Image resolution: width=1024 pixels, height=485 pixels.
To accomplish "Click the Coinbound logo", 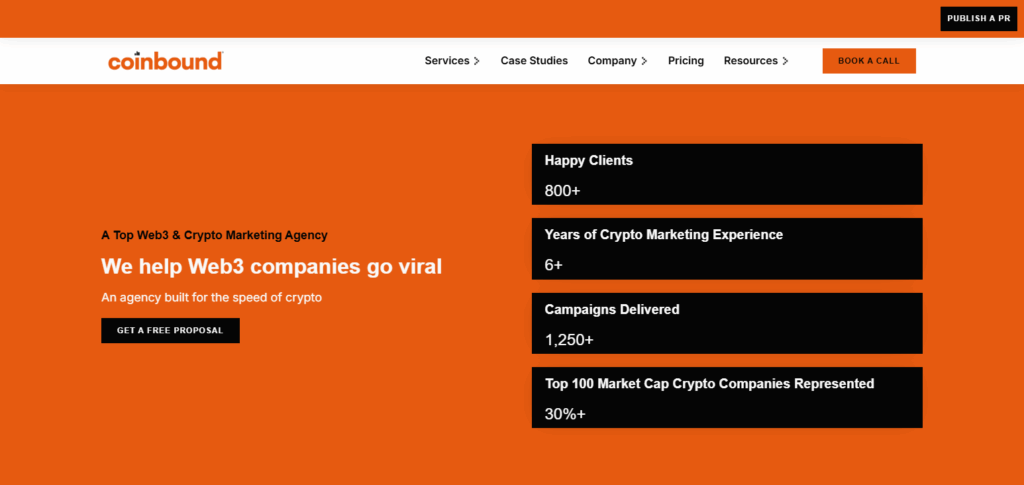I will click(165, 61).
